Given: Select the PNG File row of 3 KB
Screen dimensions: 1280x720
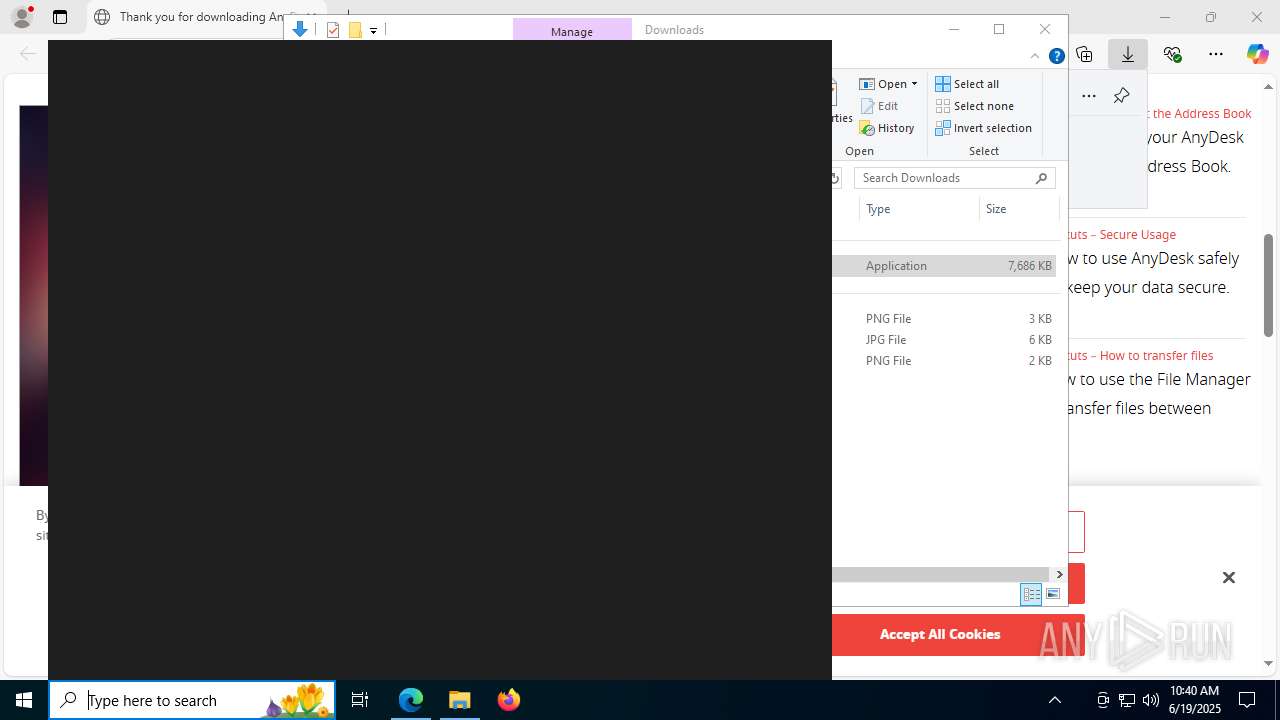Looking at the screenshot, I should [x=944, y=319].
